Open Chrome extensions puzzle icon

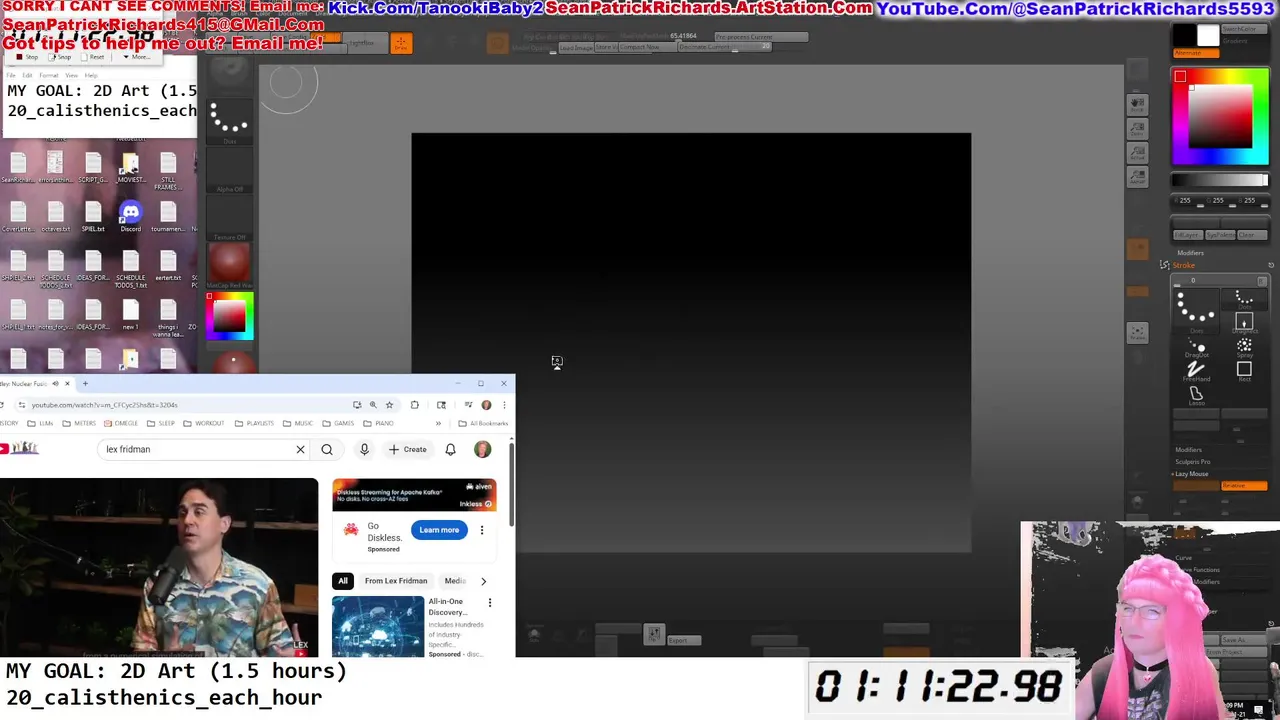415,405
